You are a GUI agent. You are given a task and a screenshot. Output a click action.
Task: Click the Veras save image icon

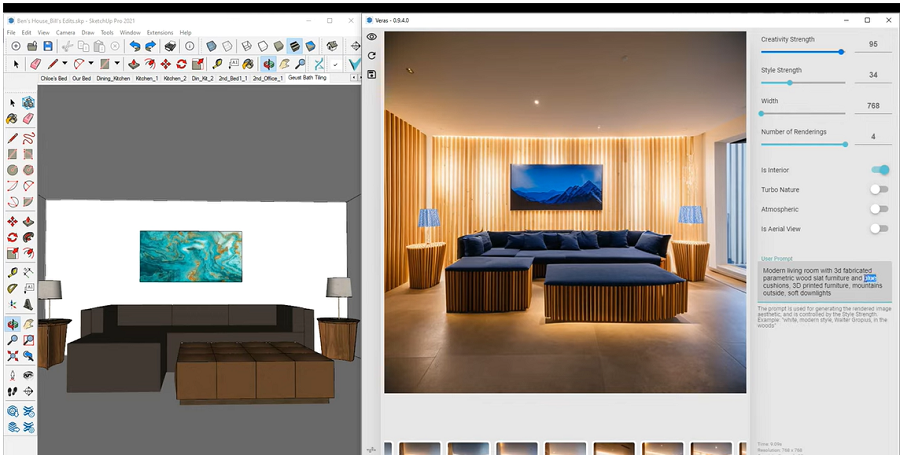tap(372, 74)
